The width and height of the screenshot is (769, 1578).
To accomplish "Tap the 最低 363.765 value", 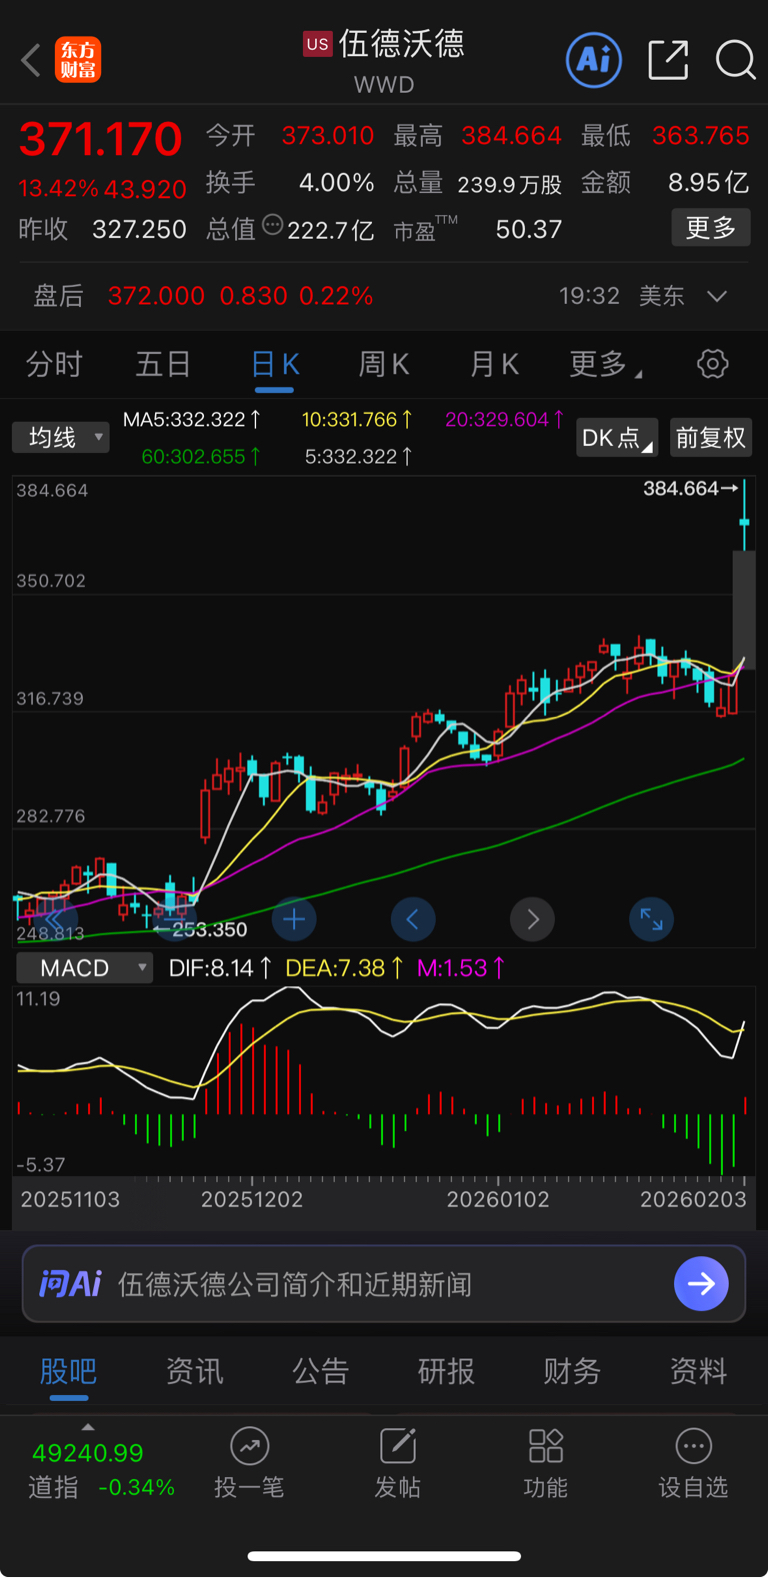I will click(701, 135).
